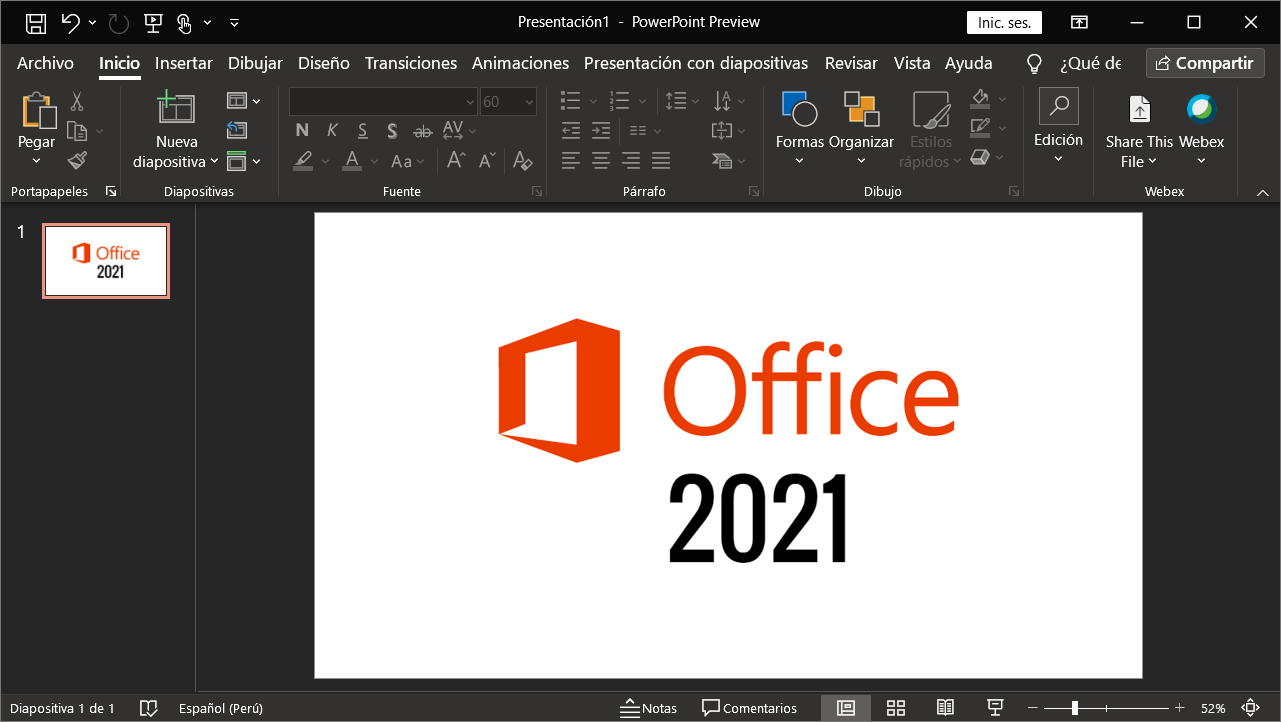Toggle bold text formatting
Screen dimensions: 1281x722
click(x=302, y=131)
